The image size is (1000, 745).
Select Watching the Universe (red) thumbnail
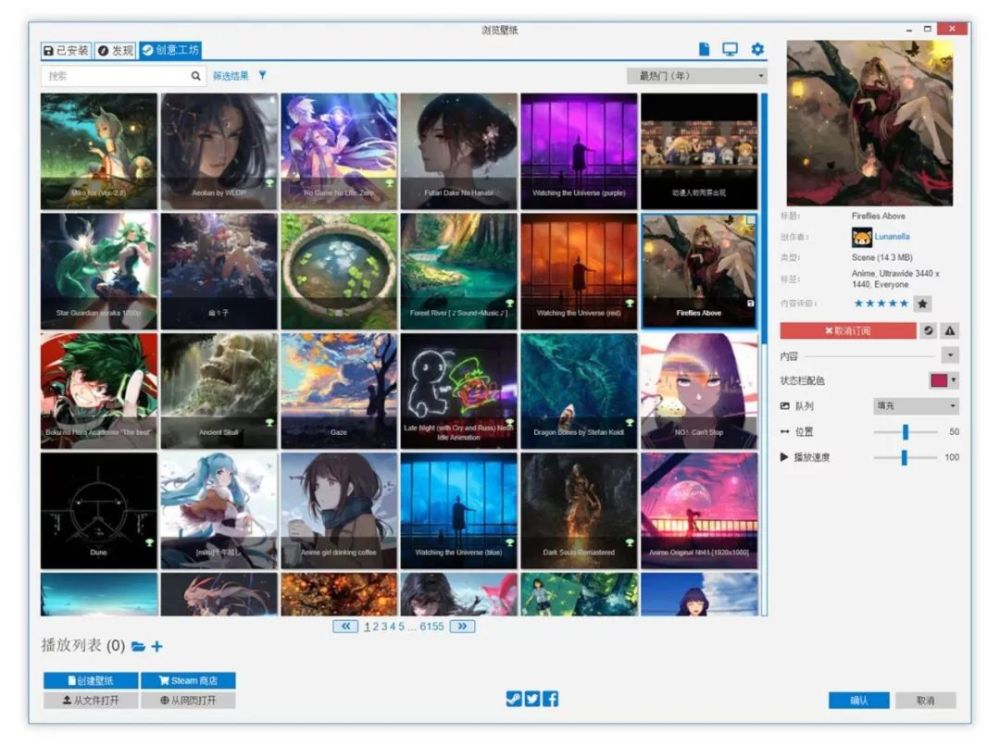tap(578, 271)
